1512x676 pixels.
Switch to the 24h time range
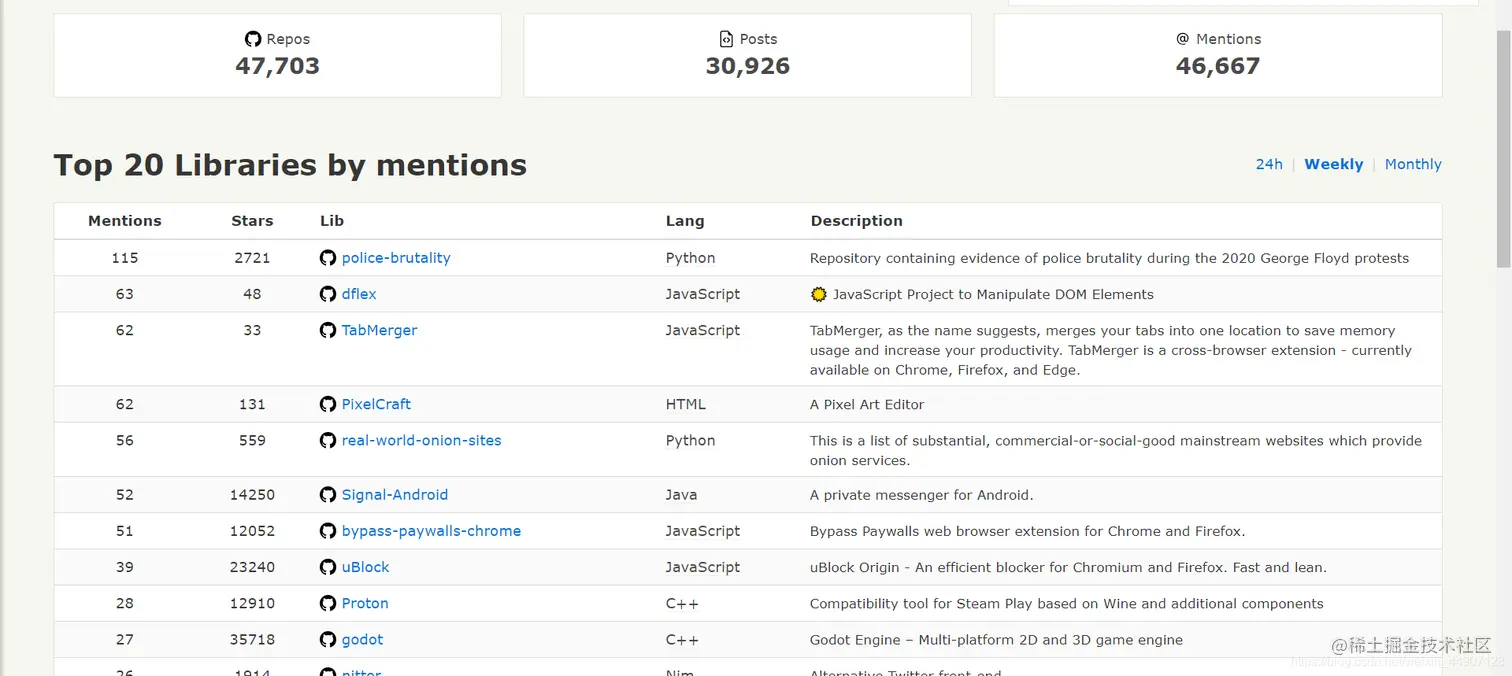pyautogui.click(x=1269, y=164)
